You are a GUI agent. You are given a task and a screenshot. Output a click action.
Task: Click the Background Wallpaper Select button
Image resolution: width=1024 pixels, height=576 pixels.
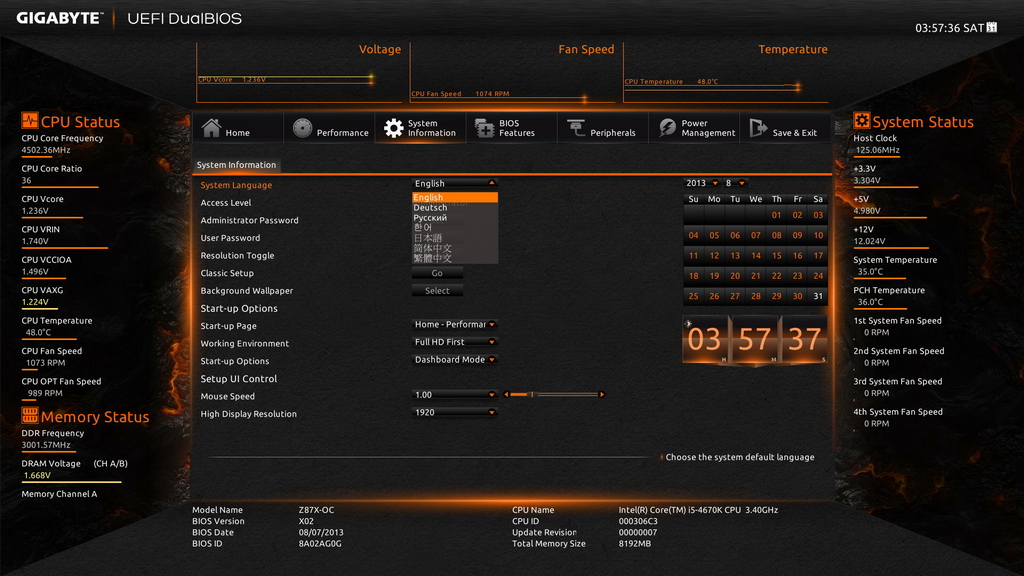click(437, 291)
